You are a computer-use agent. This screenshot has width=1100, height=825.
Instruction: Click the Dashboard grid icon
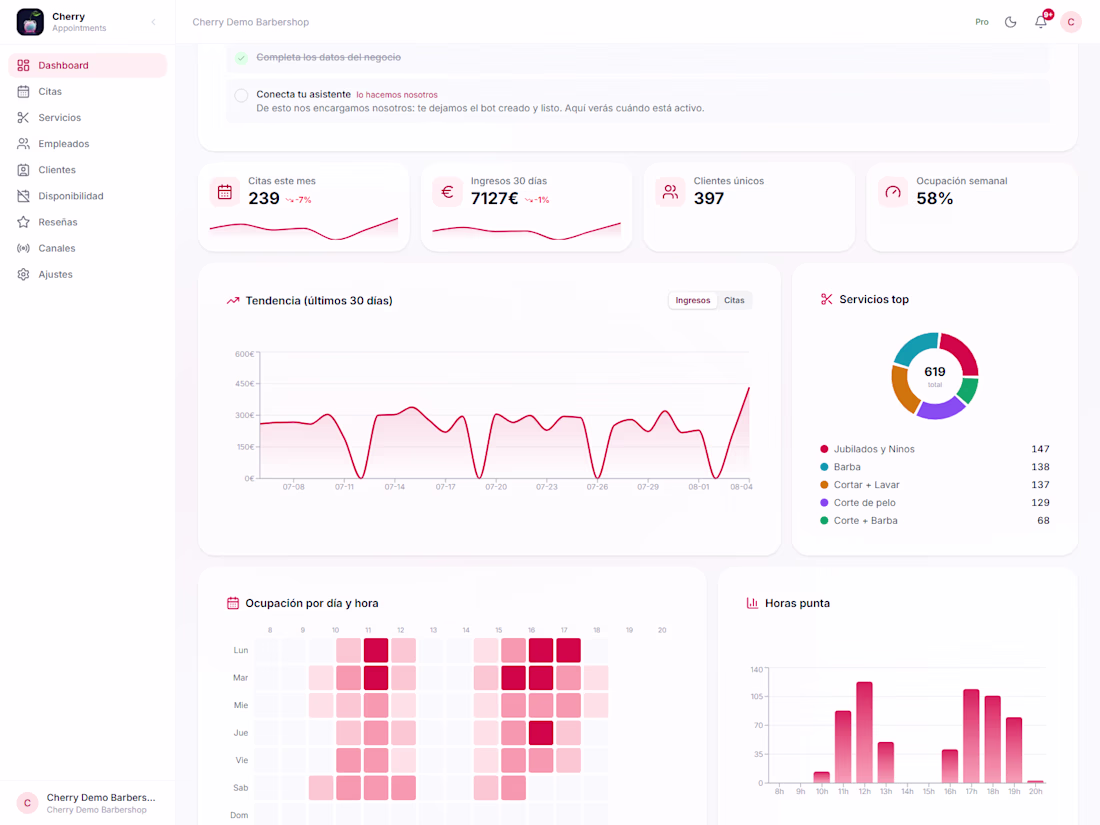click(23, 65)
